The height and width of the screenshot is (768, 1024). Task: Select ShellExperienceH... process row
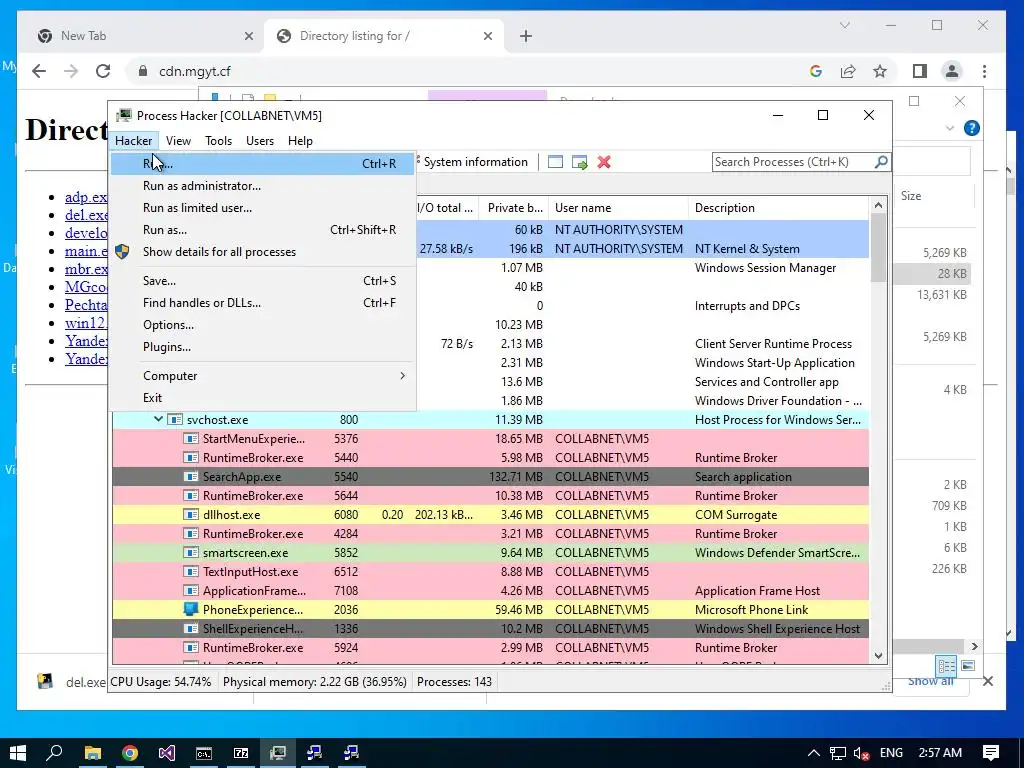490,628
